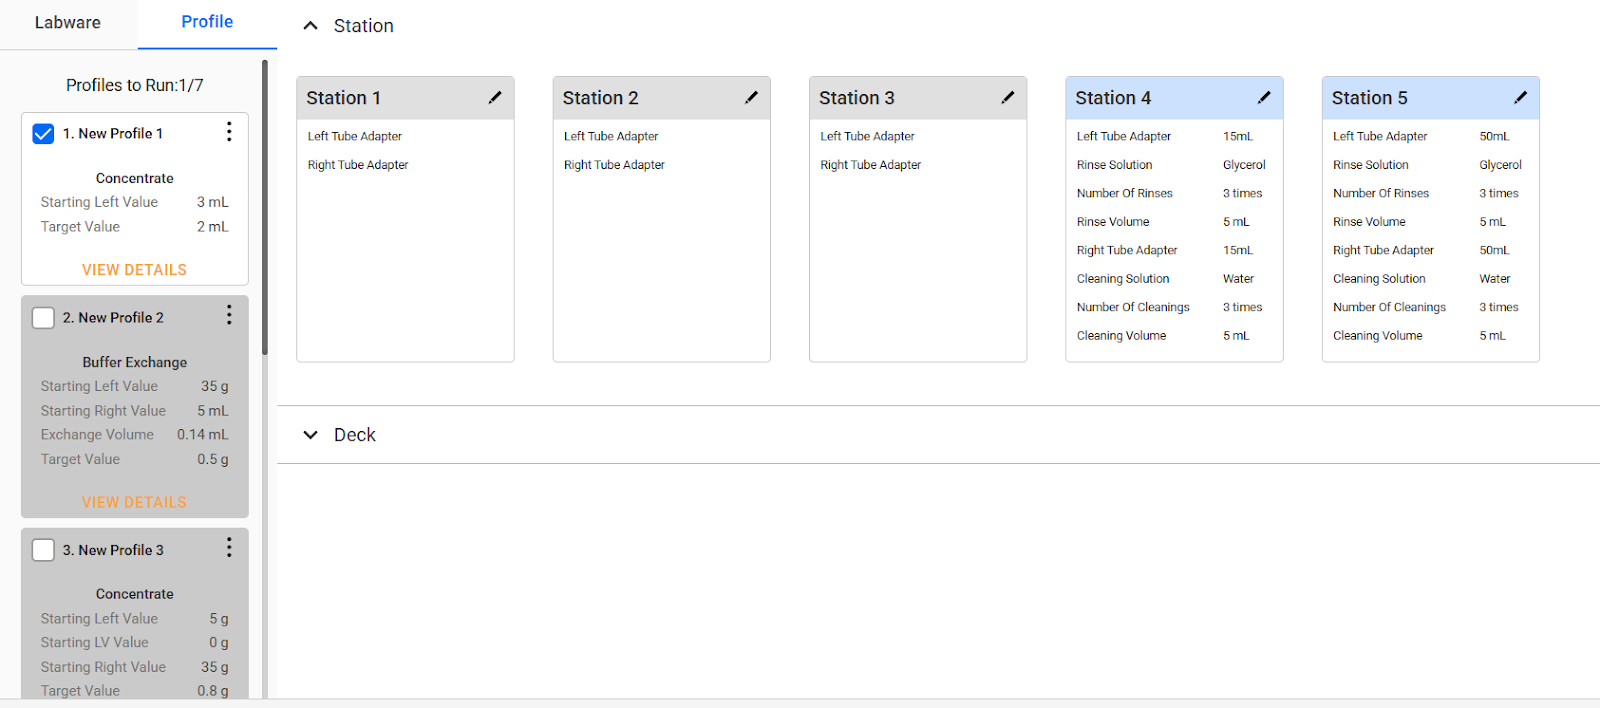The height and width of the screenshot is (708, 1600).
Task: Open more options for New Profile 1
Action: 229,132
